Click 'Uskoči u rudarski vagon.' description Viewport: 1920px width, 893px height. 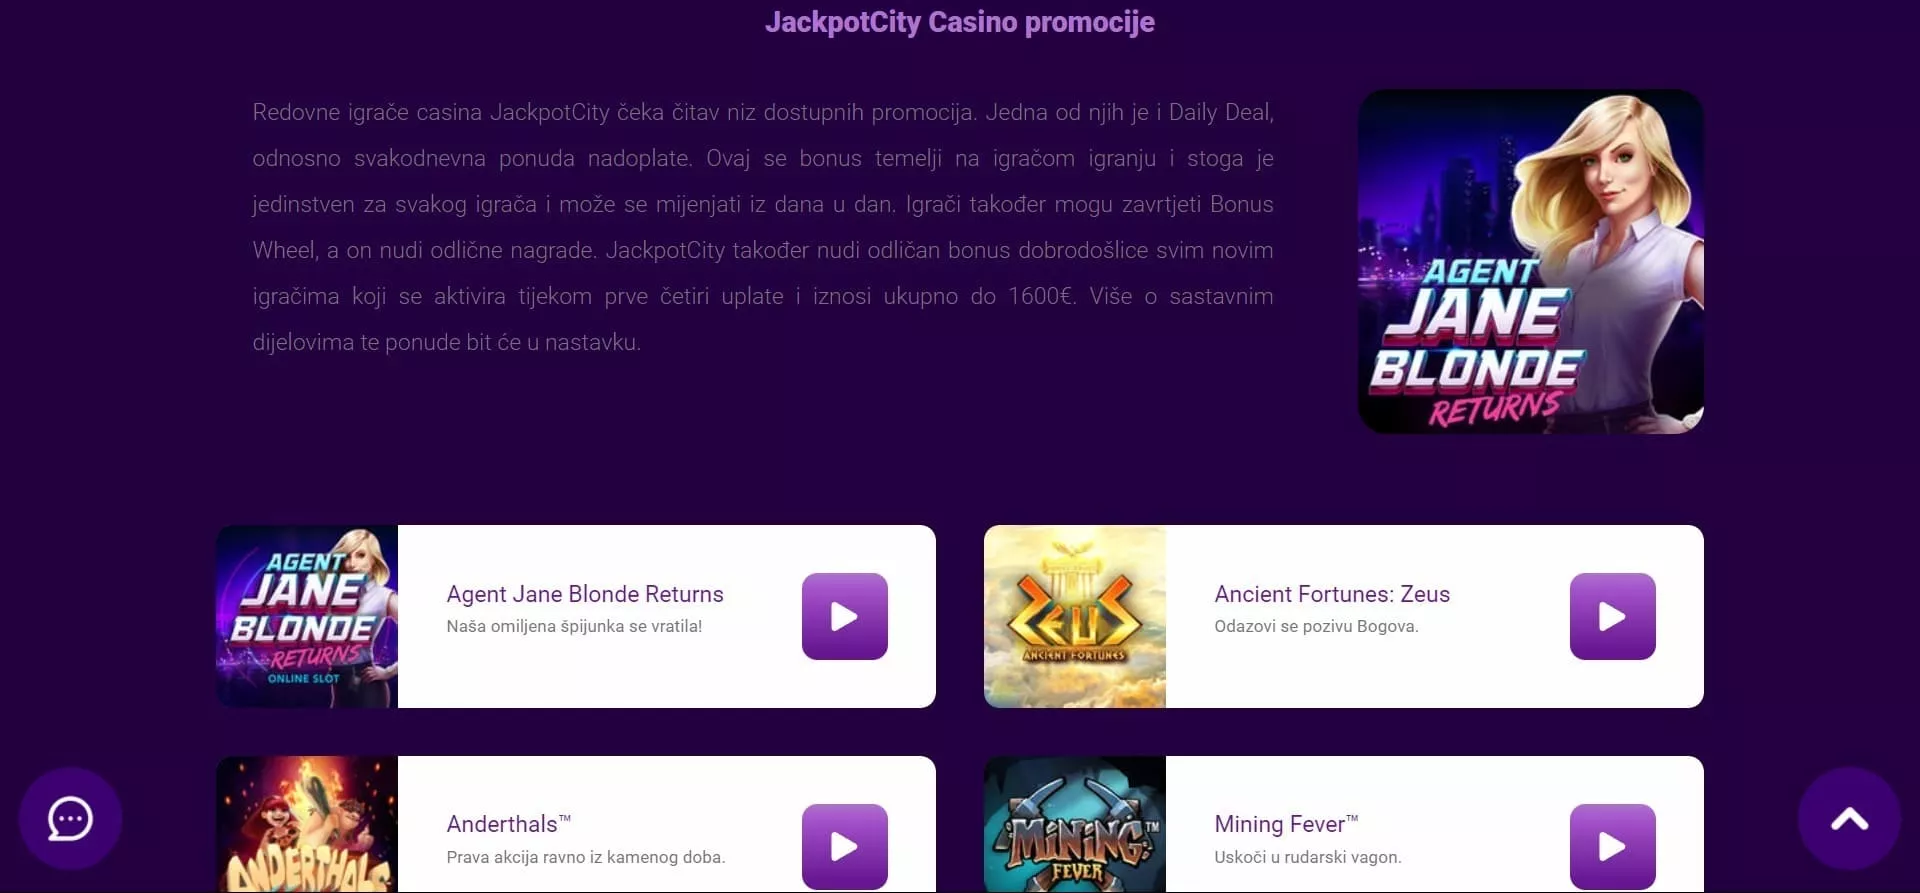pos(1308,857)
